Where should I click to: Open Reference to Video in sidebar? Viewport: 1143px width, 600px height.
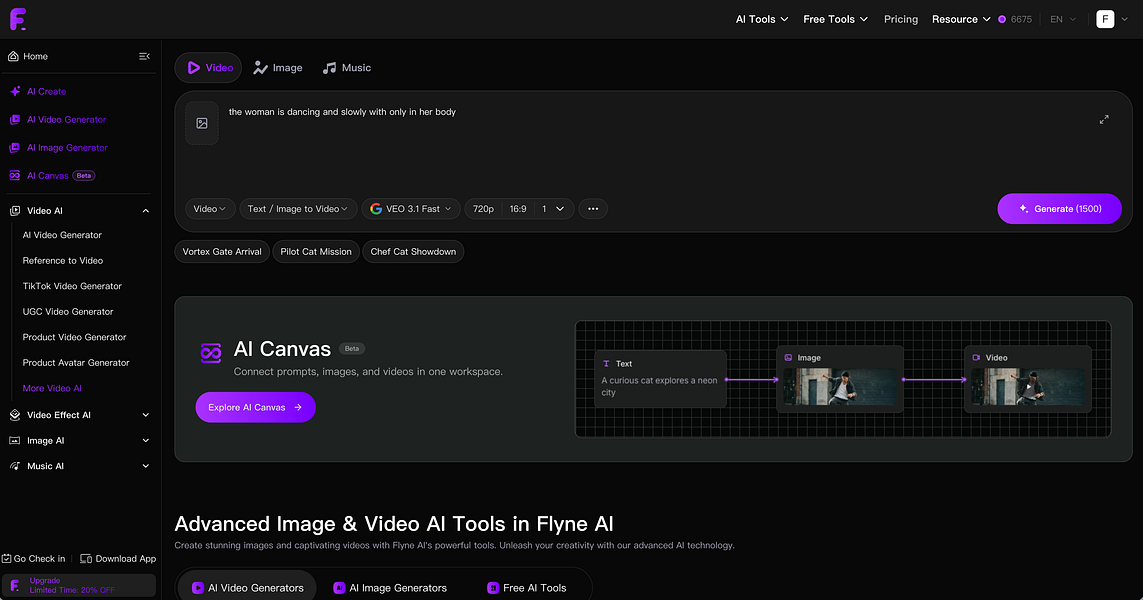[x=63, y=260]
